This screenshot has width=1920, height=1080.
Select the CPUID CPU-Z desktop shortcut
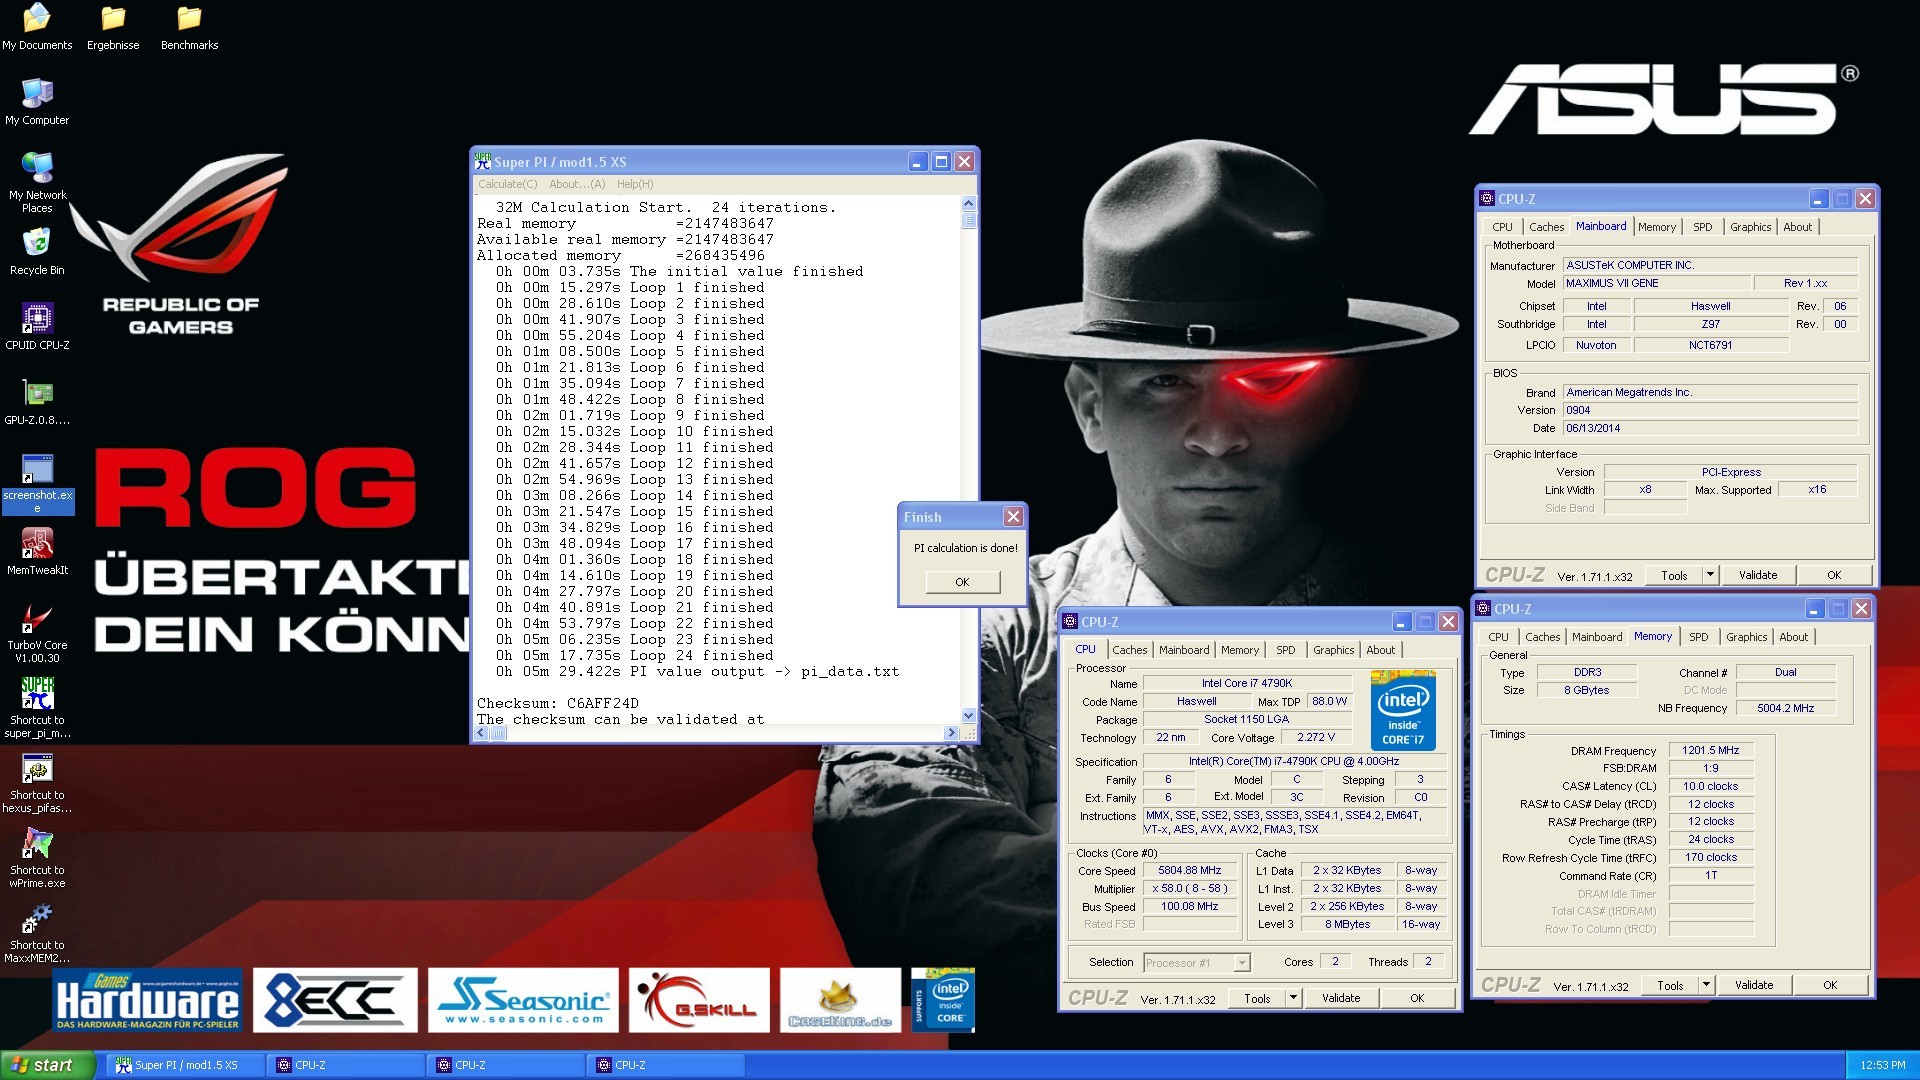point(37,327)
